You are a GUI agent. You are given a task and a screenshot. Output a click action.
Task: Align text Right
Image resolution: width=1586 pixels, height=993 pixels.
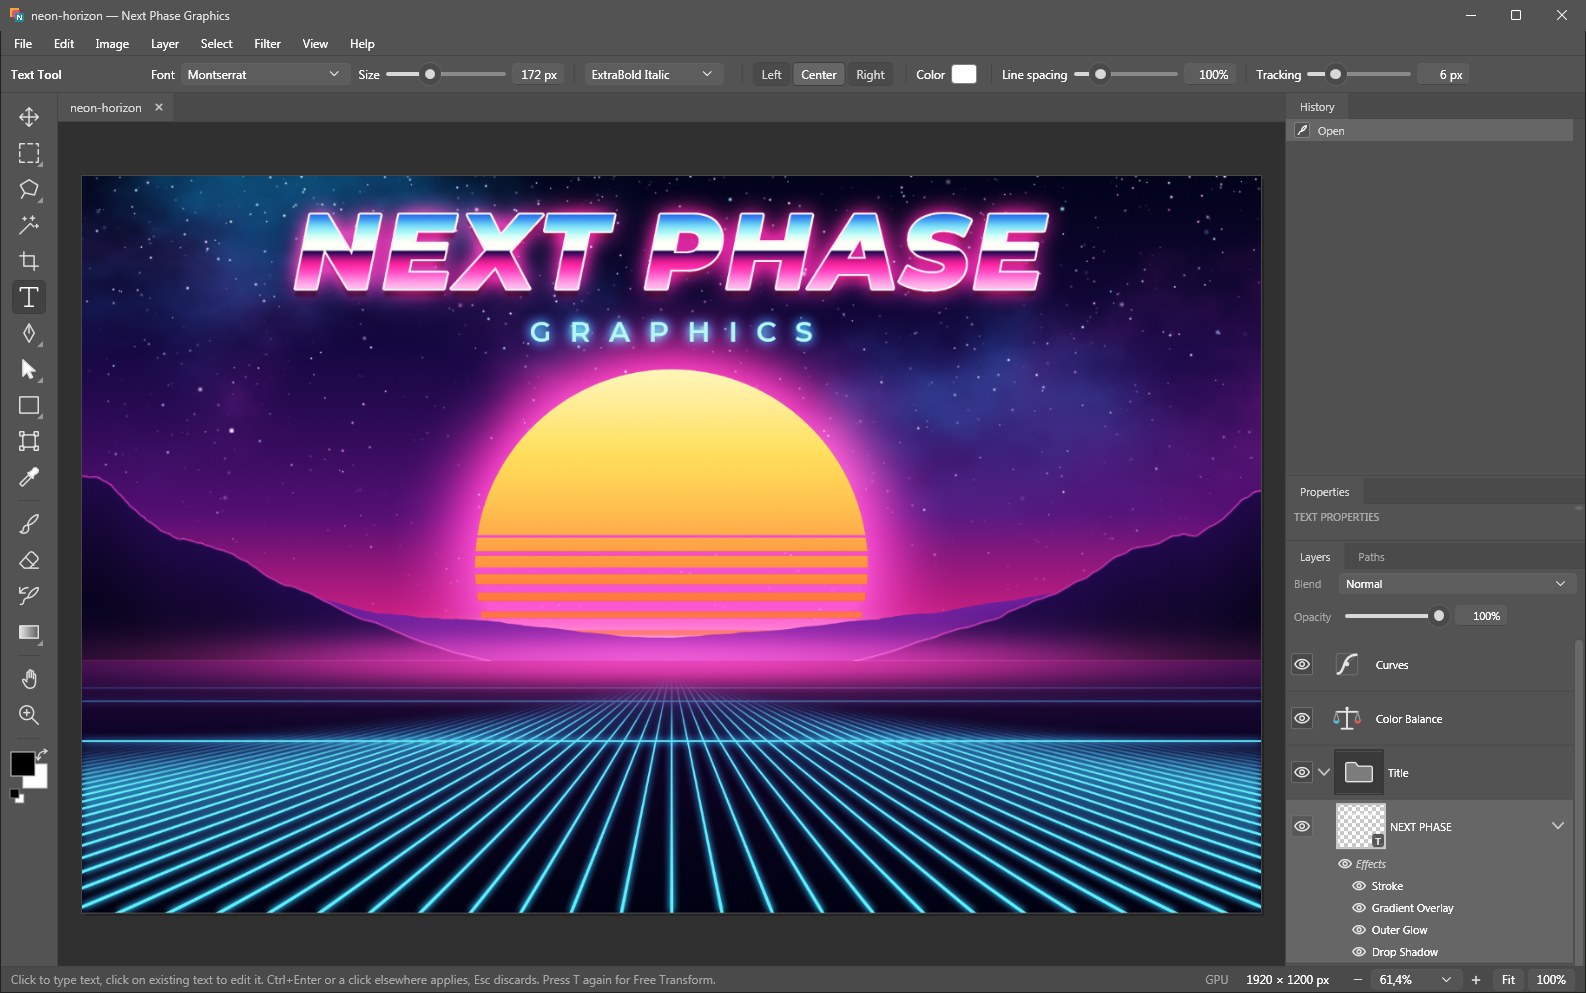(x=870, y=75)
